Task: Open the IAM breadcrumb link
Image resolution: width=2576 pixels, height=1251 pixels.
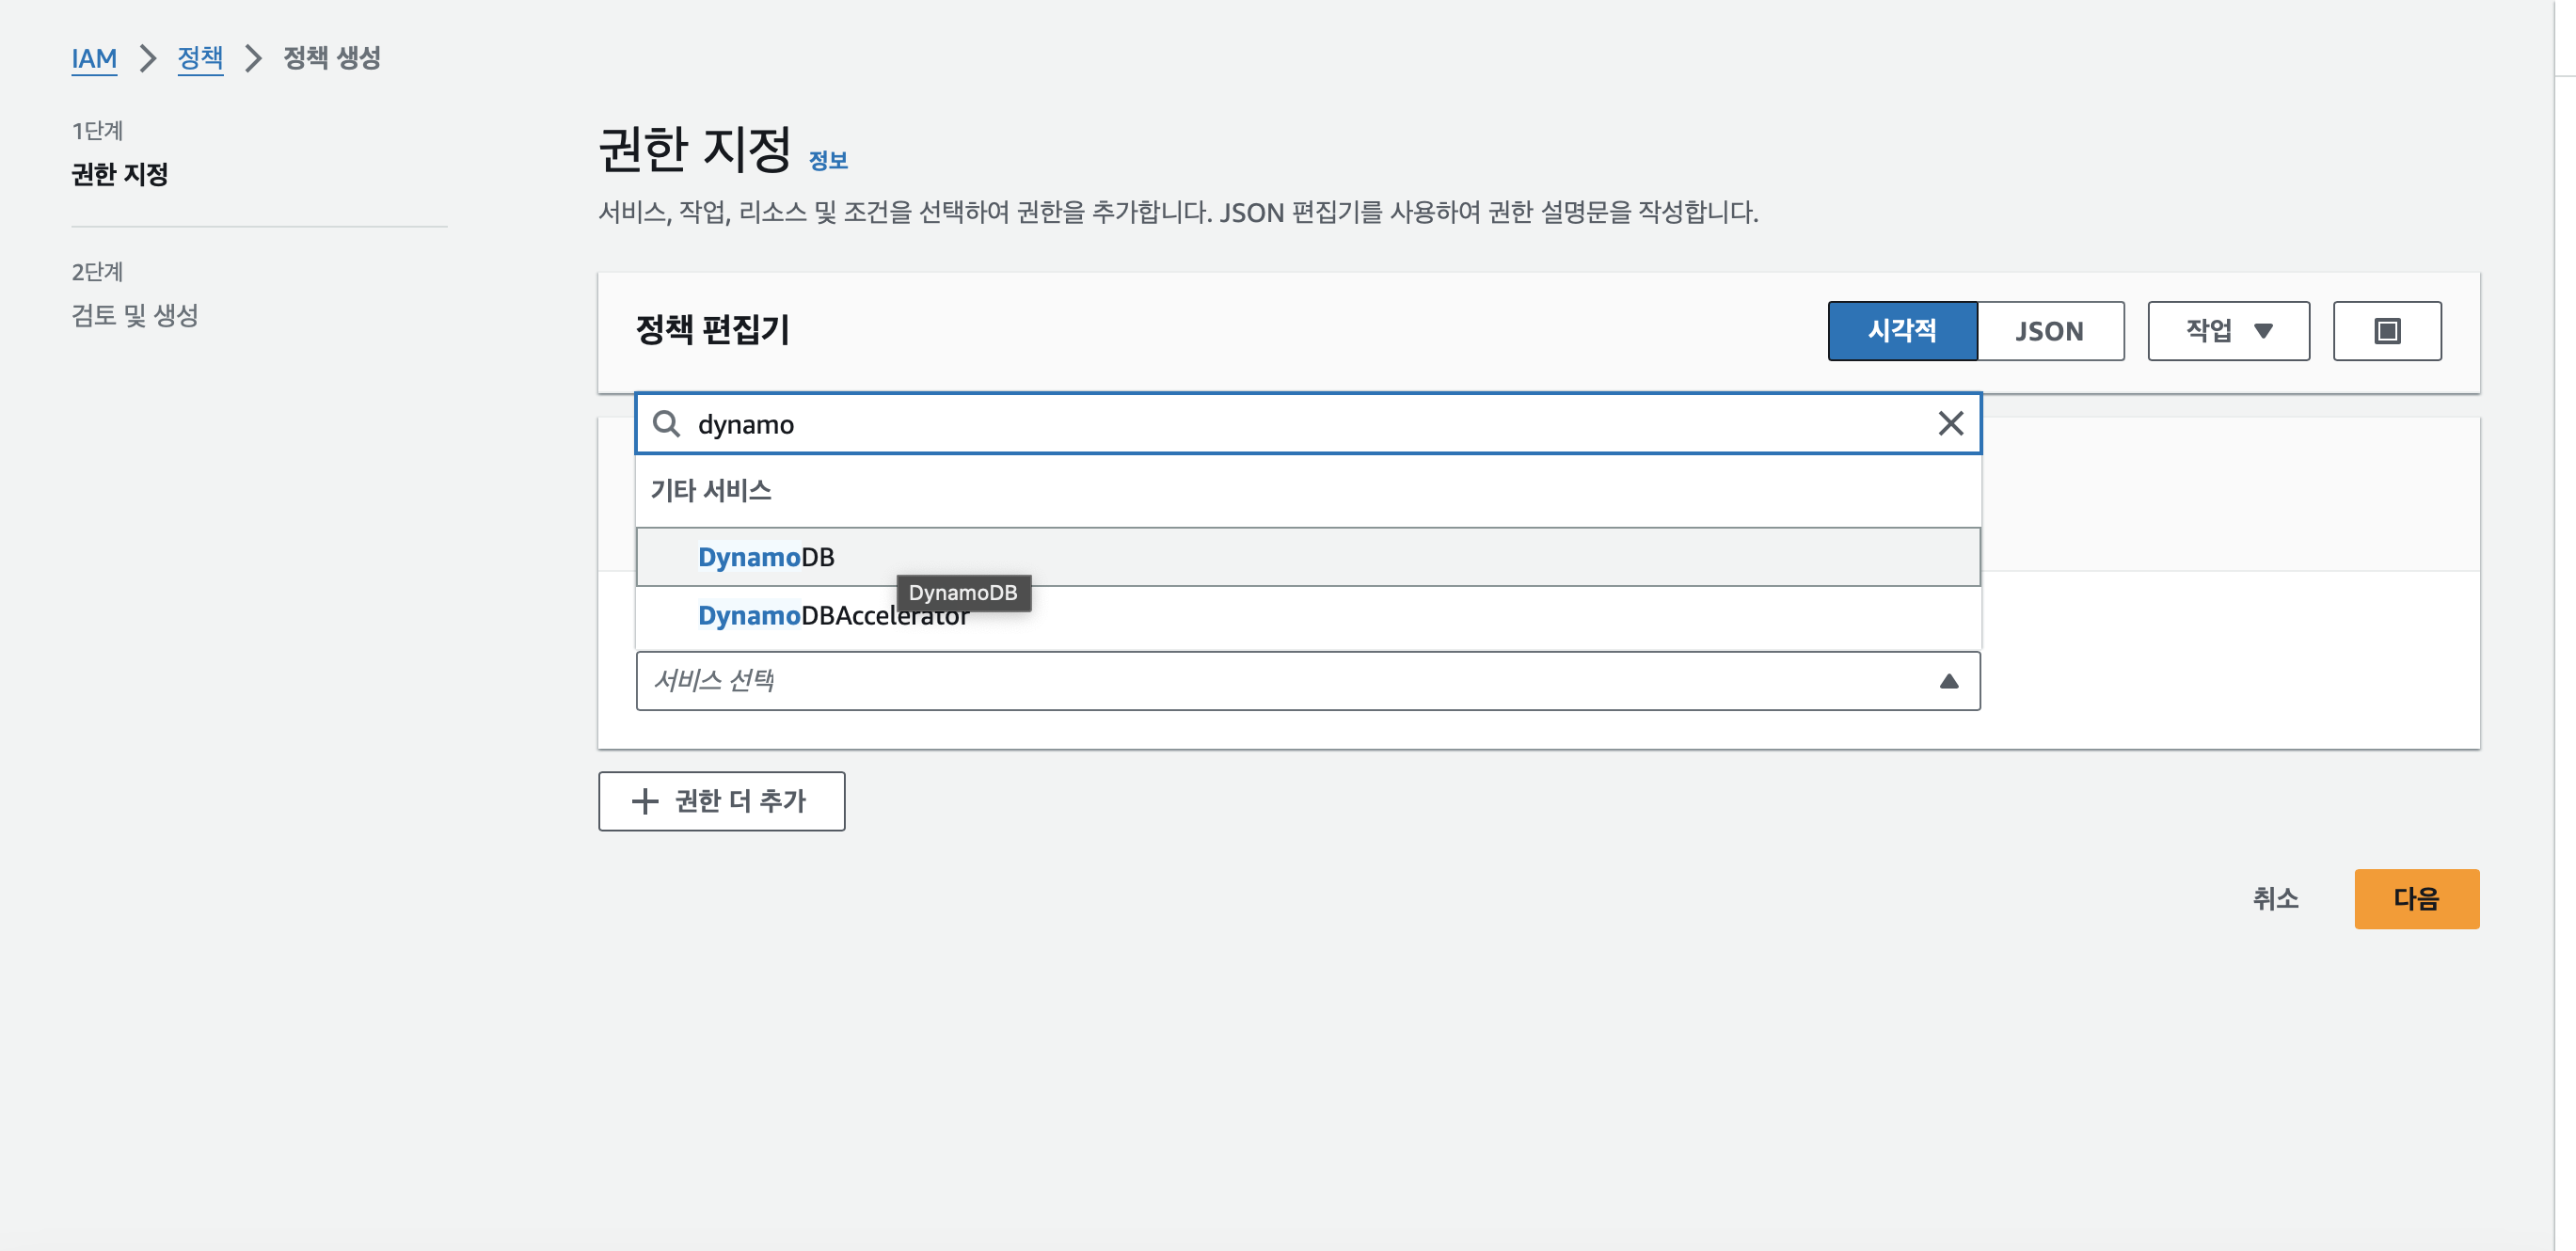Action: coord(94,58)
